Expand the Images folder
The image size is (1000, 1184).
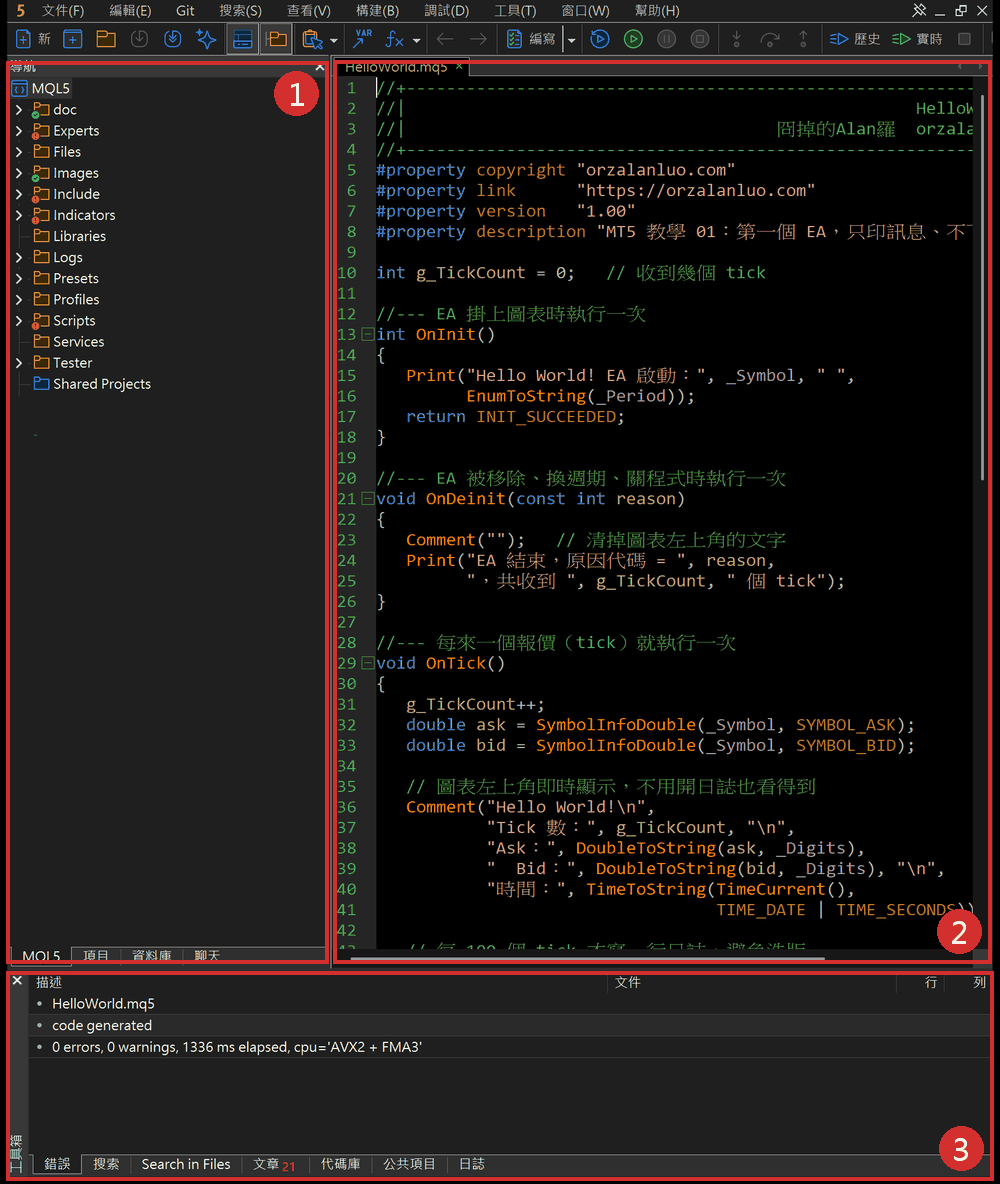pos(19,173)
